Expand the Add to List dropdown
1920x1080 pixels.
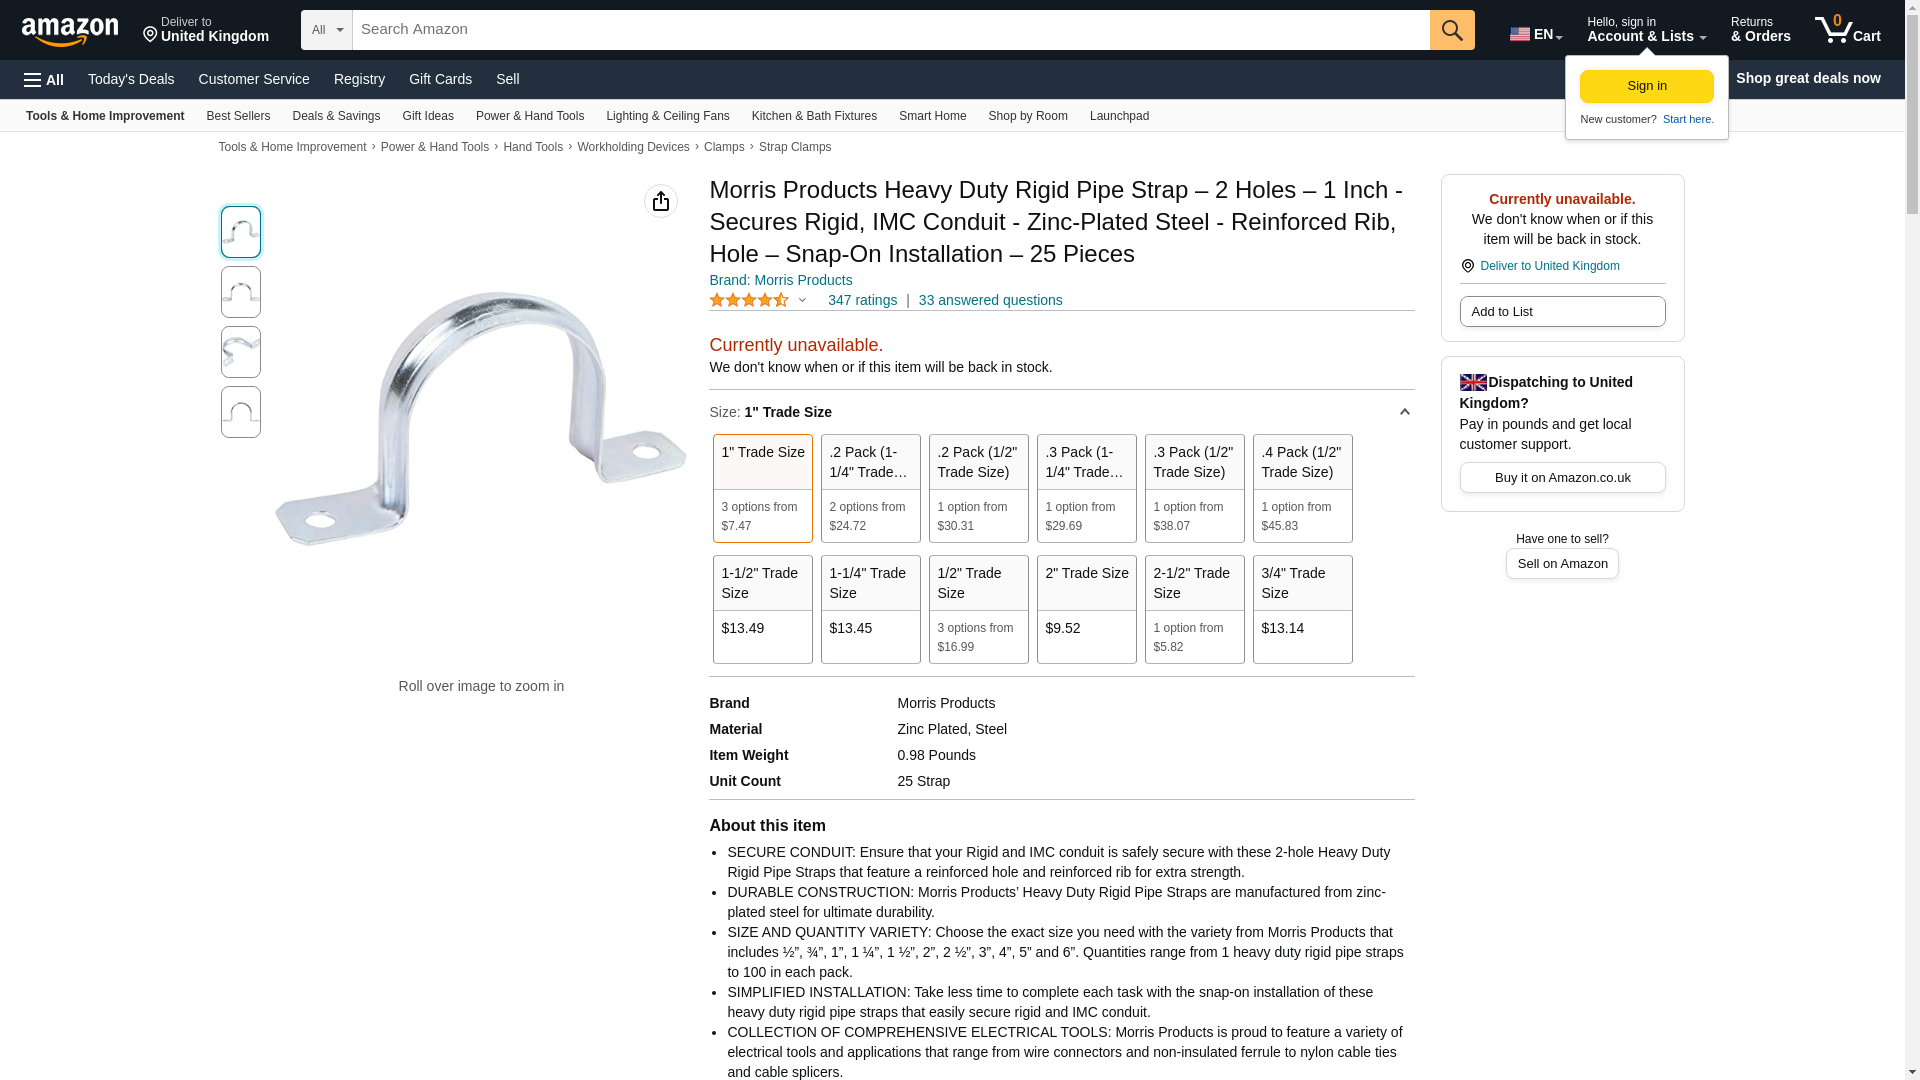click(x=1562, y=312)
